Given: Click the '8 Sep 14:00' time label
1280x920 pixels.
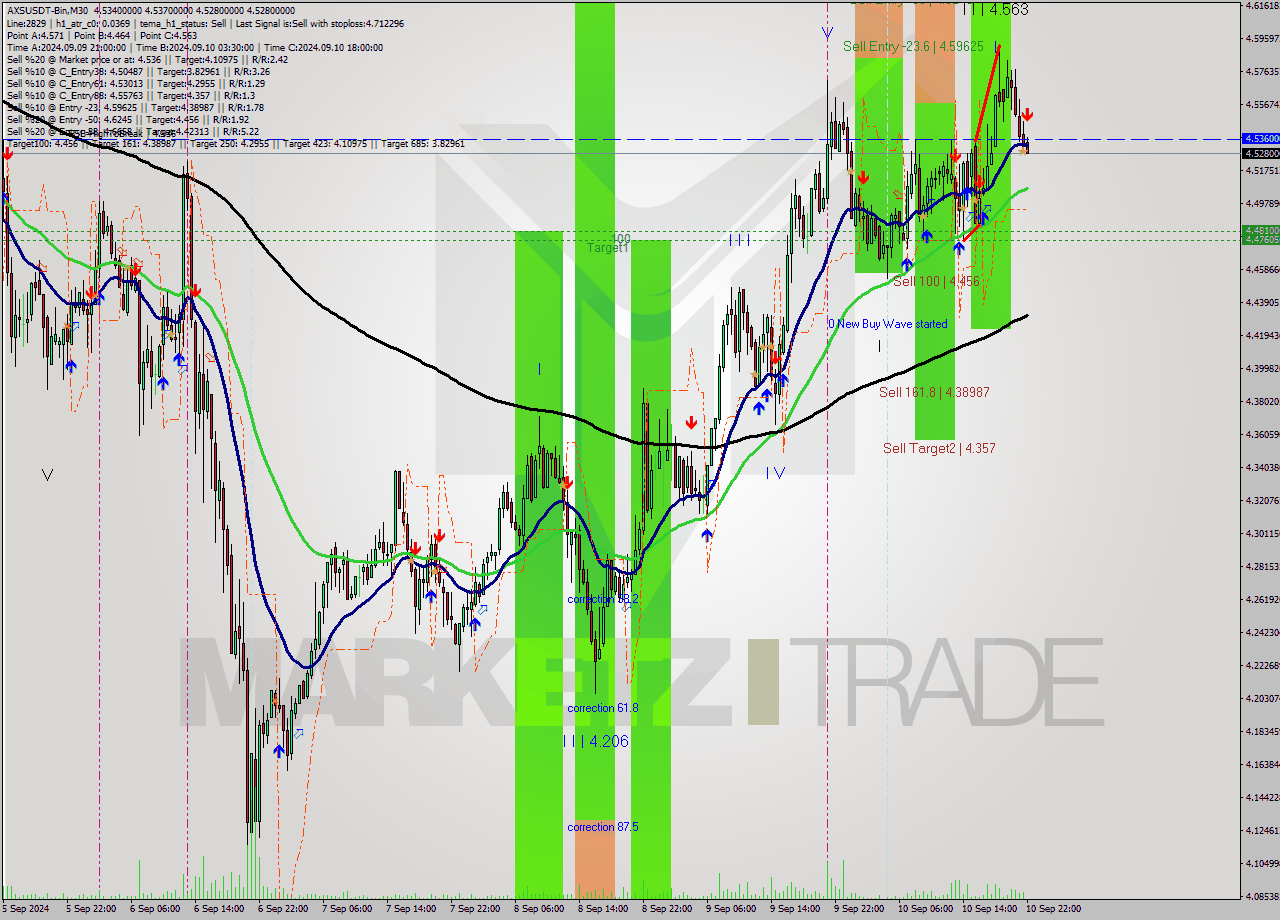Looking at the screenshot, I should [x=603, y=909].
